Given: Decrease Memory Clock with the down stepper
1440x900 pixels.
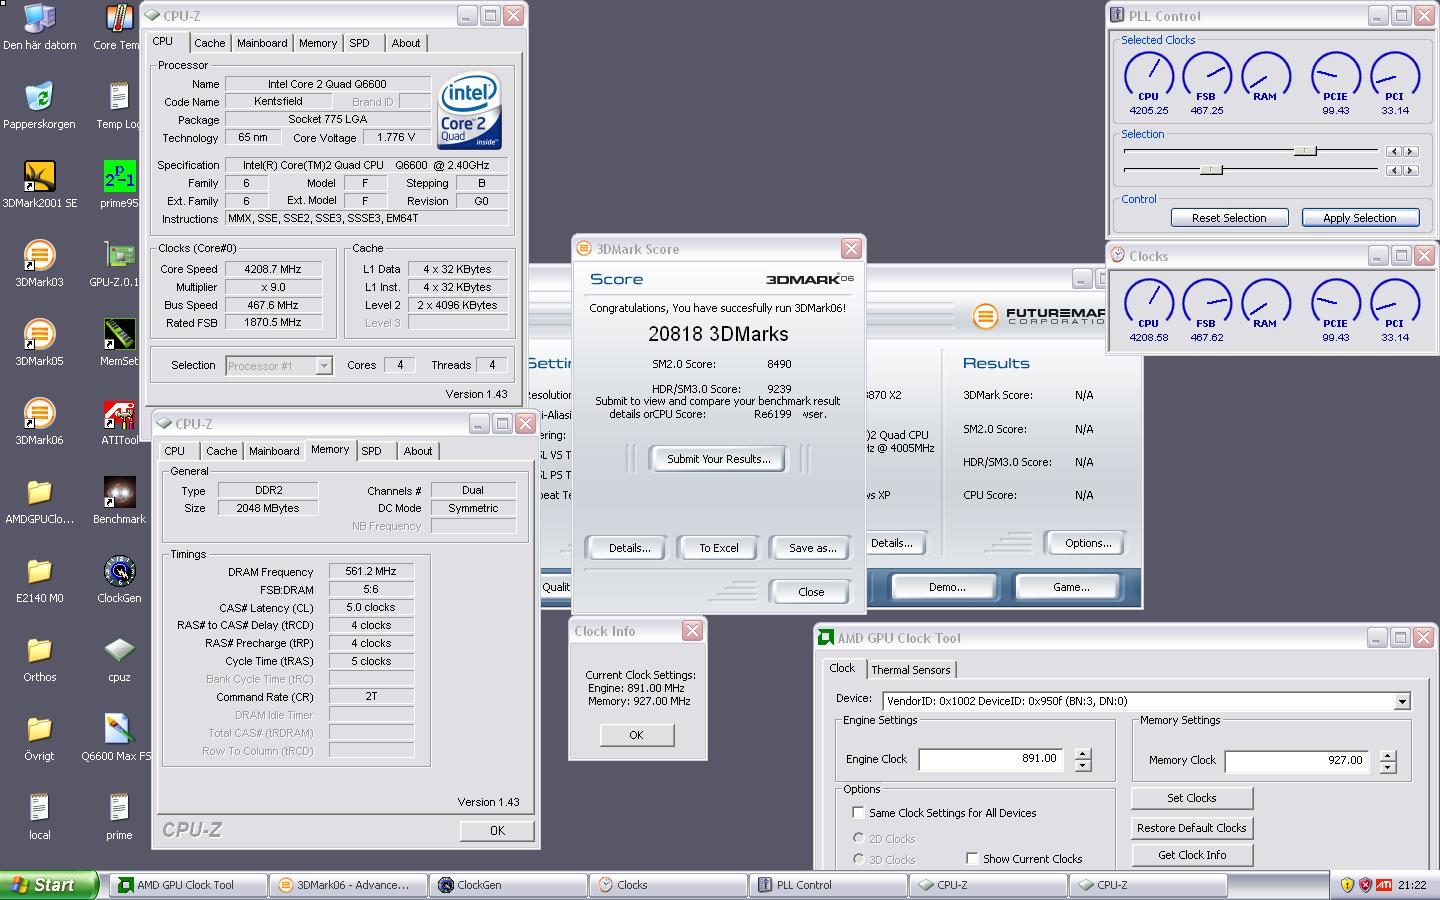Looking at the screenshot, I should [1388, 767].
